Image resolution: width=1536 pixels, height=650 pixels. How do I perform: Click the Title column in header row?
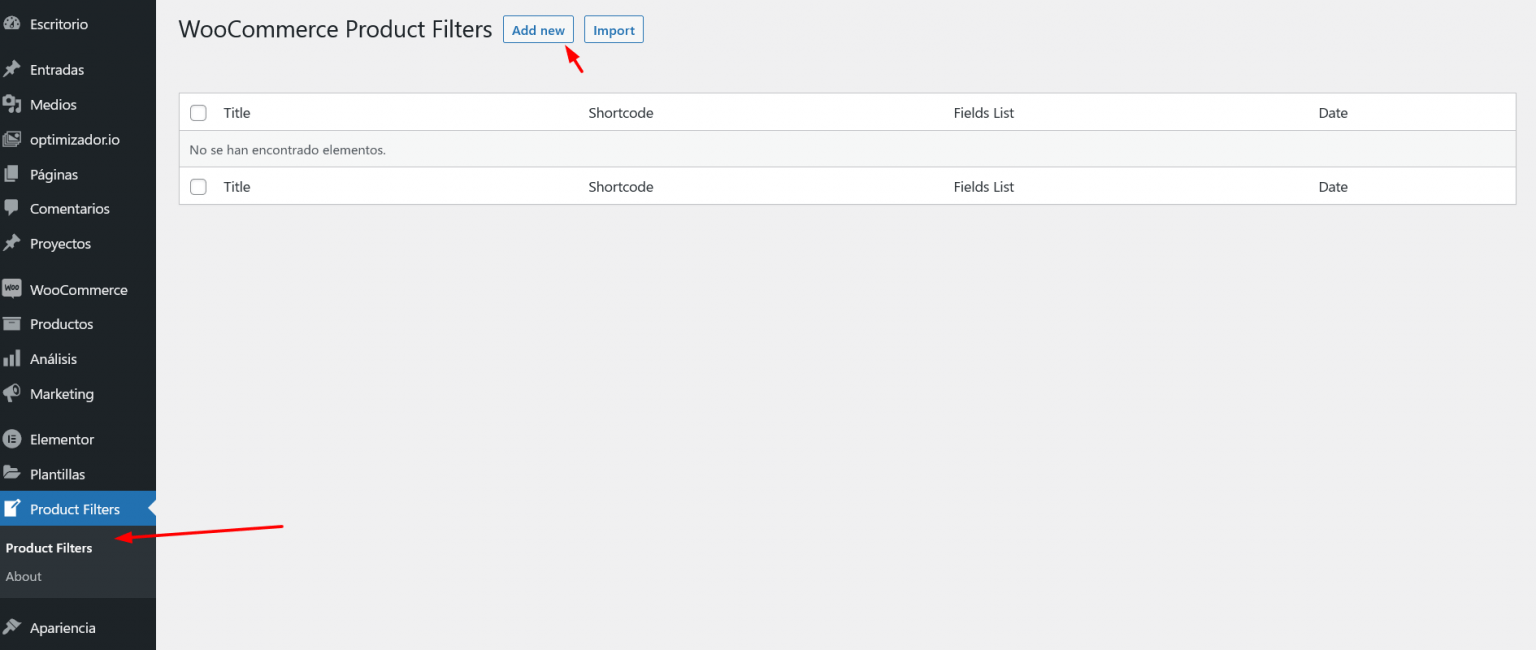click(x=237, y=113)
